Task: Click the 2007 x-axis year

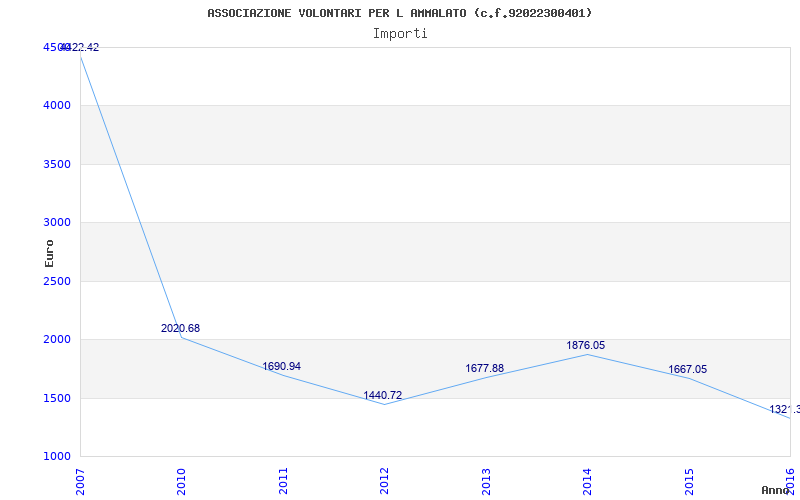Action: (x=80, y=481)
